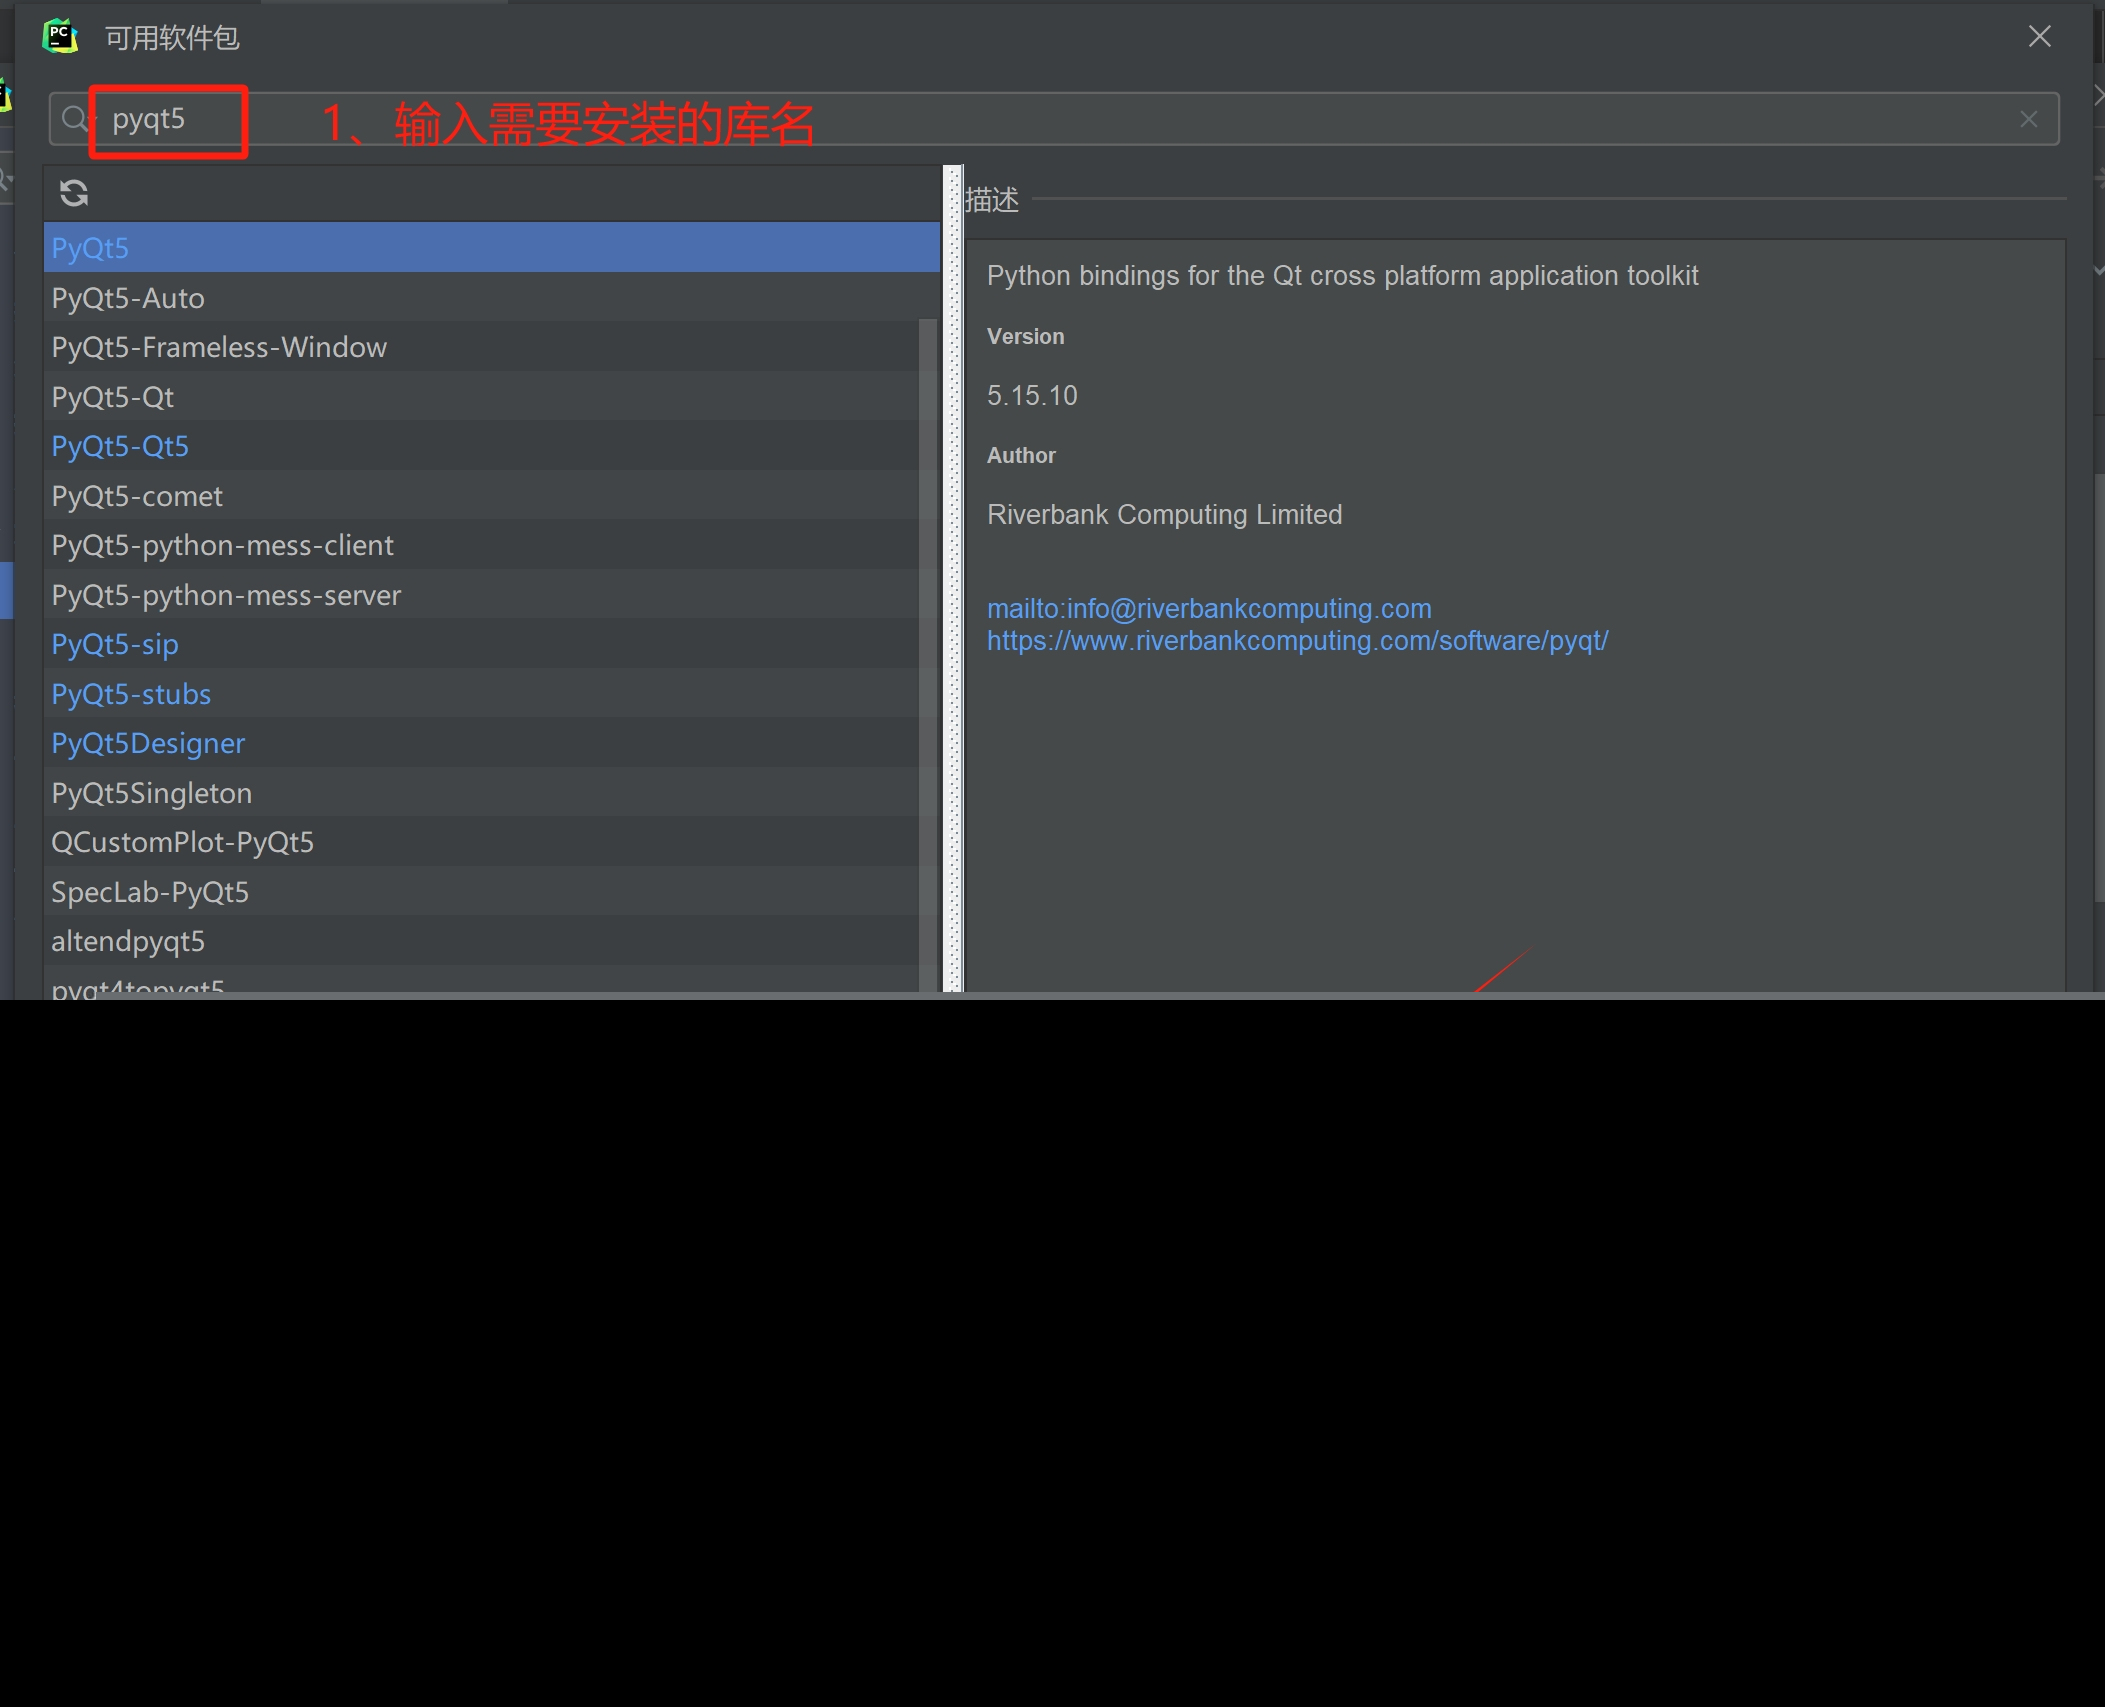
Task: Select PyQt5-stubs package
Action: point(482,694)
